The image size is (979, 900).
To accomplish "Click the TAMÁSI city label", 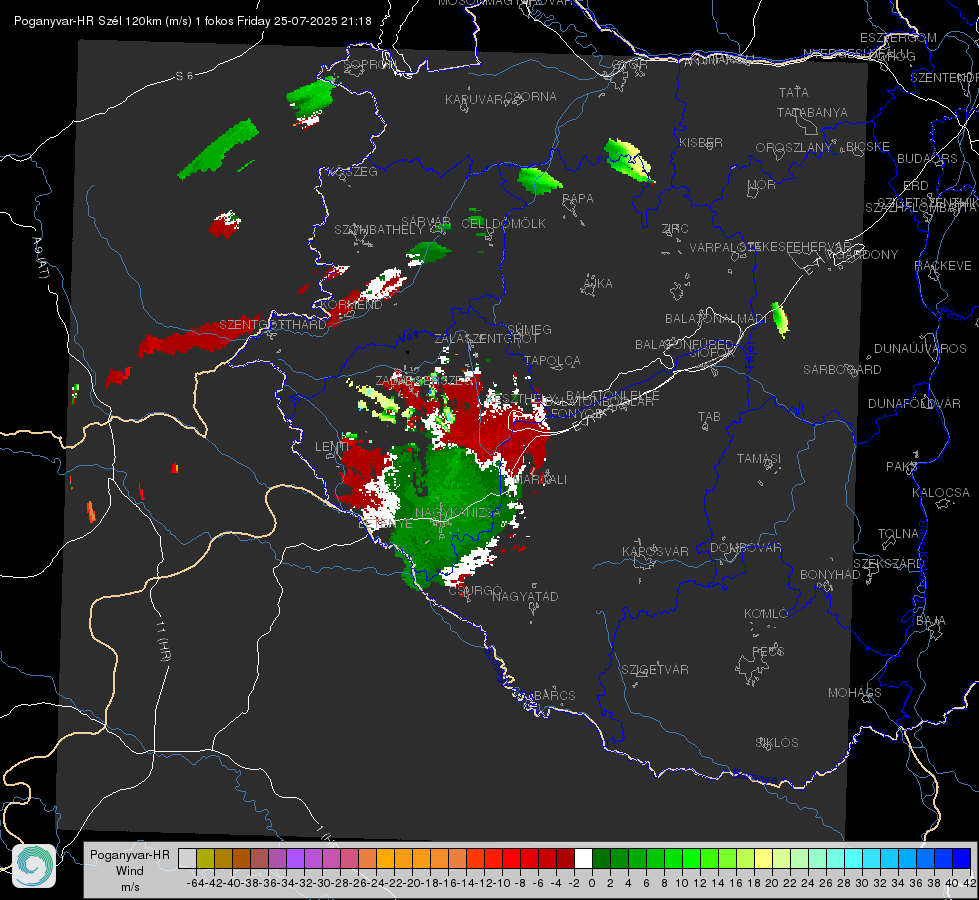I will [759, 459].
